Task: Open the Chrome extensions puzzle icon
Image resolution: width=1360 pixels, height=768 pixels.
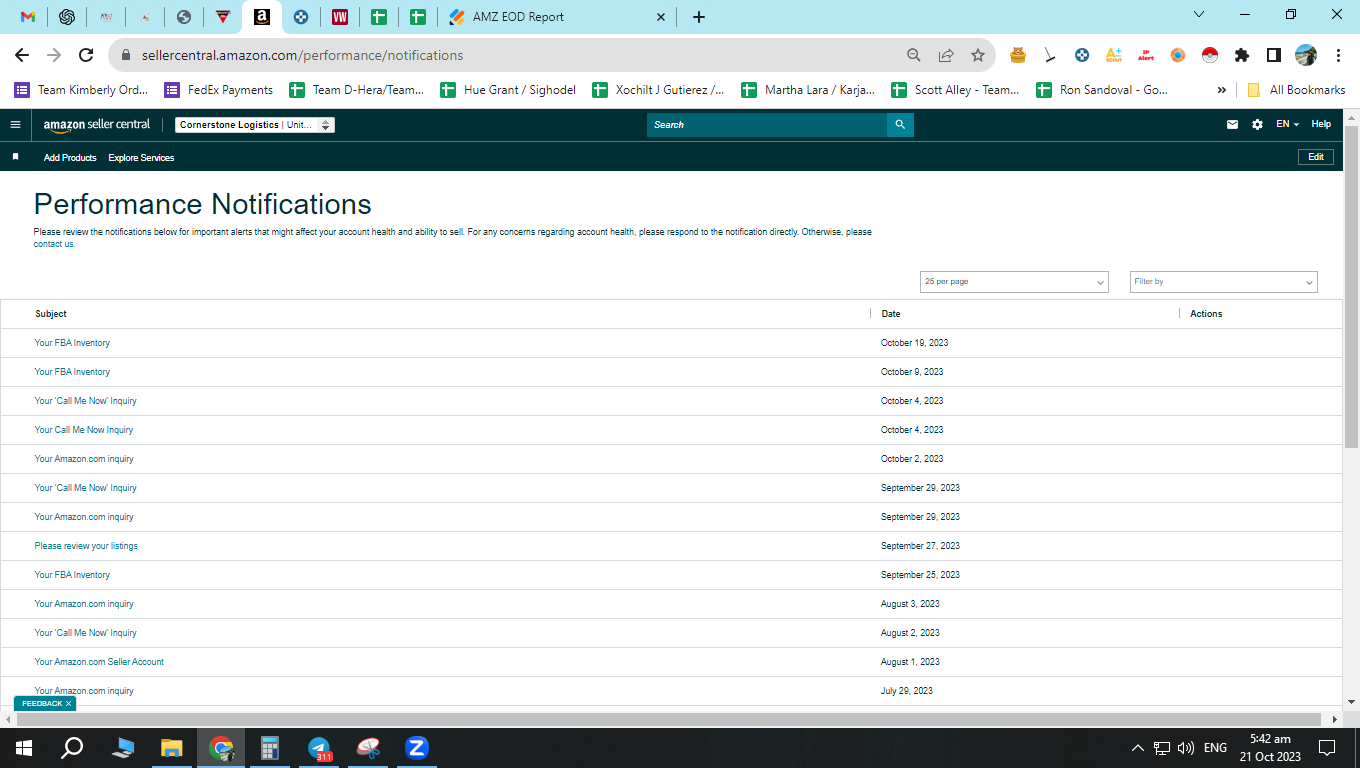Action: 1242,55
